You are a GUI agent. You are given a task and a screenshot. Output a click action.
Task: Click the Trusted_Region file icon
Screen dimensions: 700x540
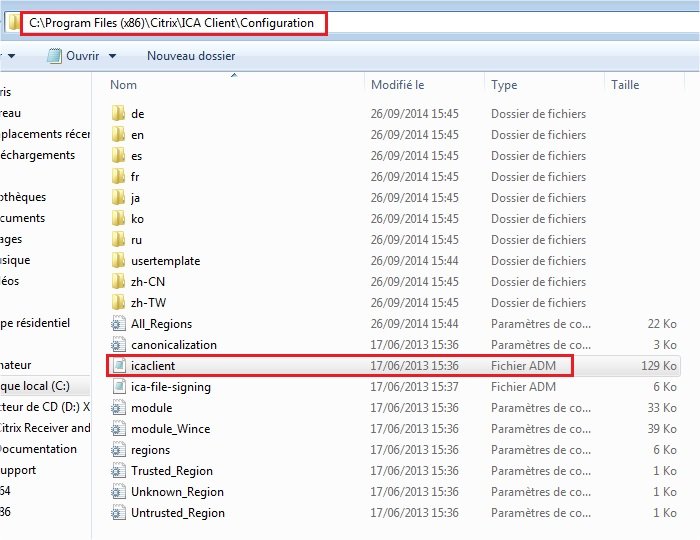[118, 470]
